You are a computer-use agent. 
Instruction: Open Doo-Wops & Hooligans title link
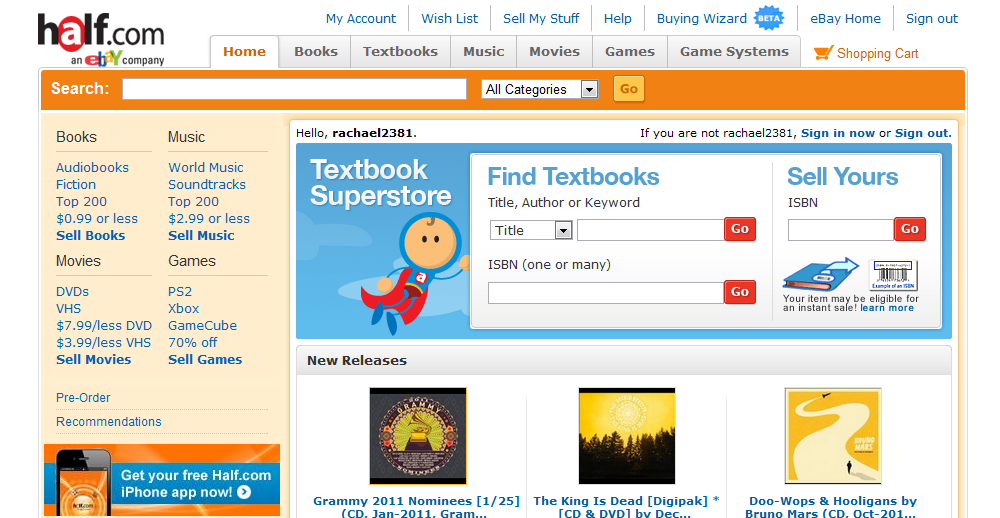click(832, 508)
